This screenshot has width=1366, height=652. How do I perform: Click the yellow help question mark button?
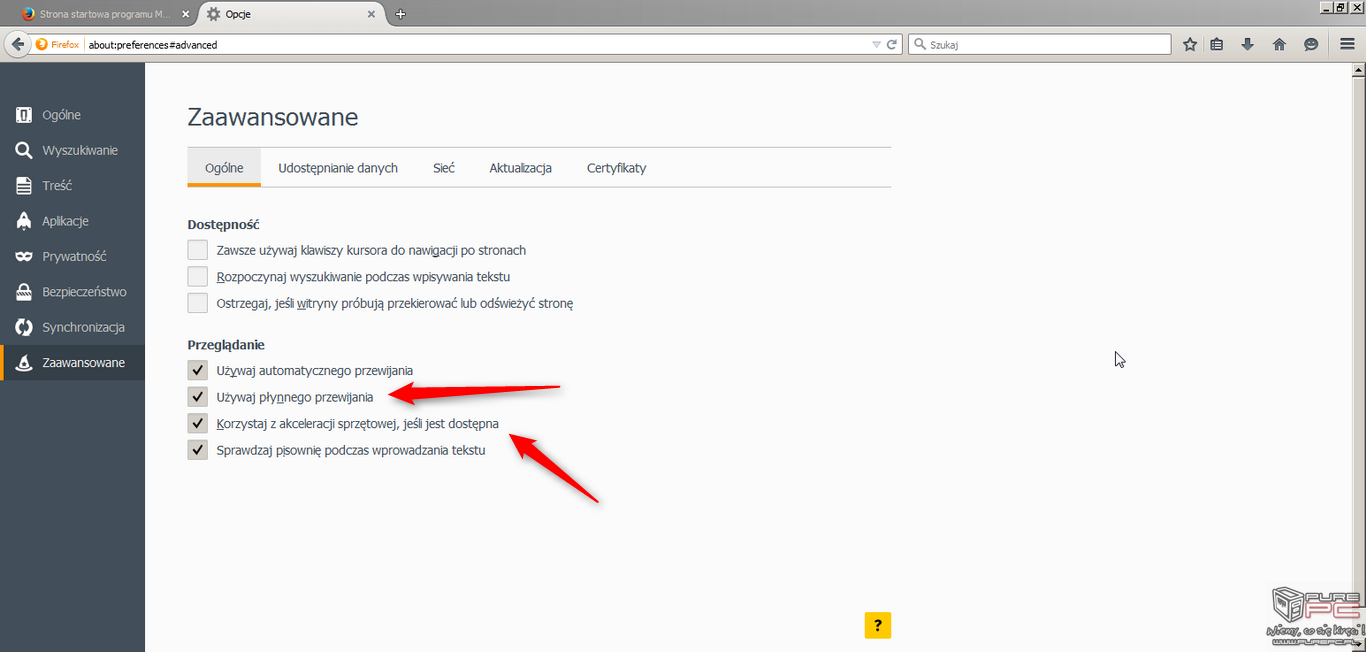click(x=877, y=625)
